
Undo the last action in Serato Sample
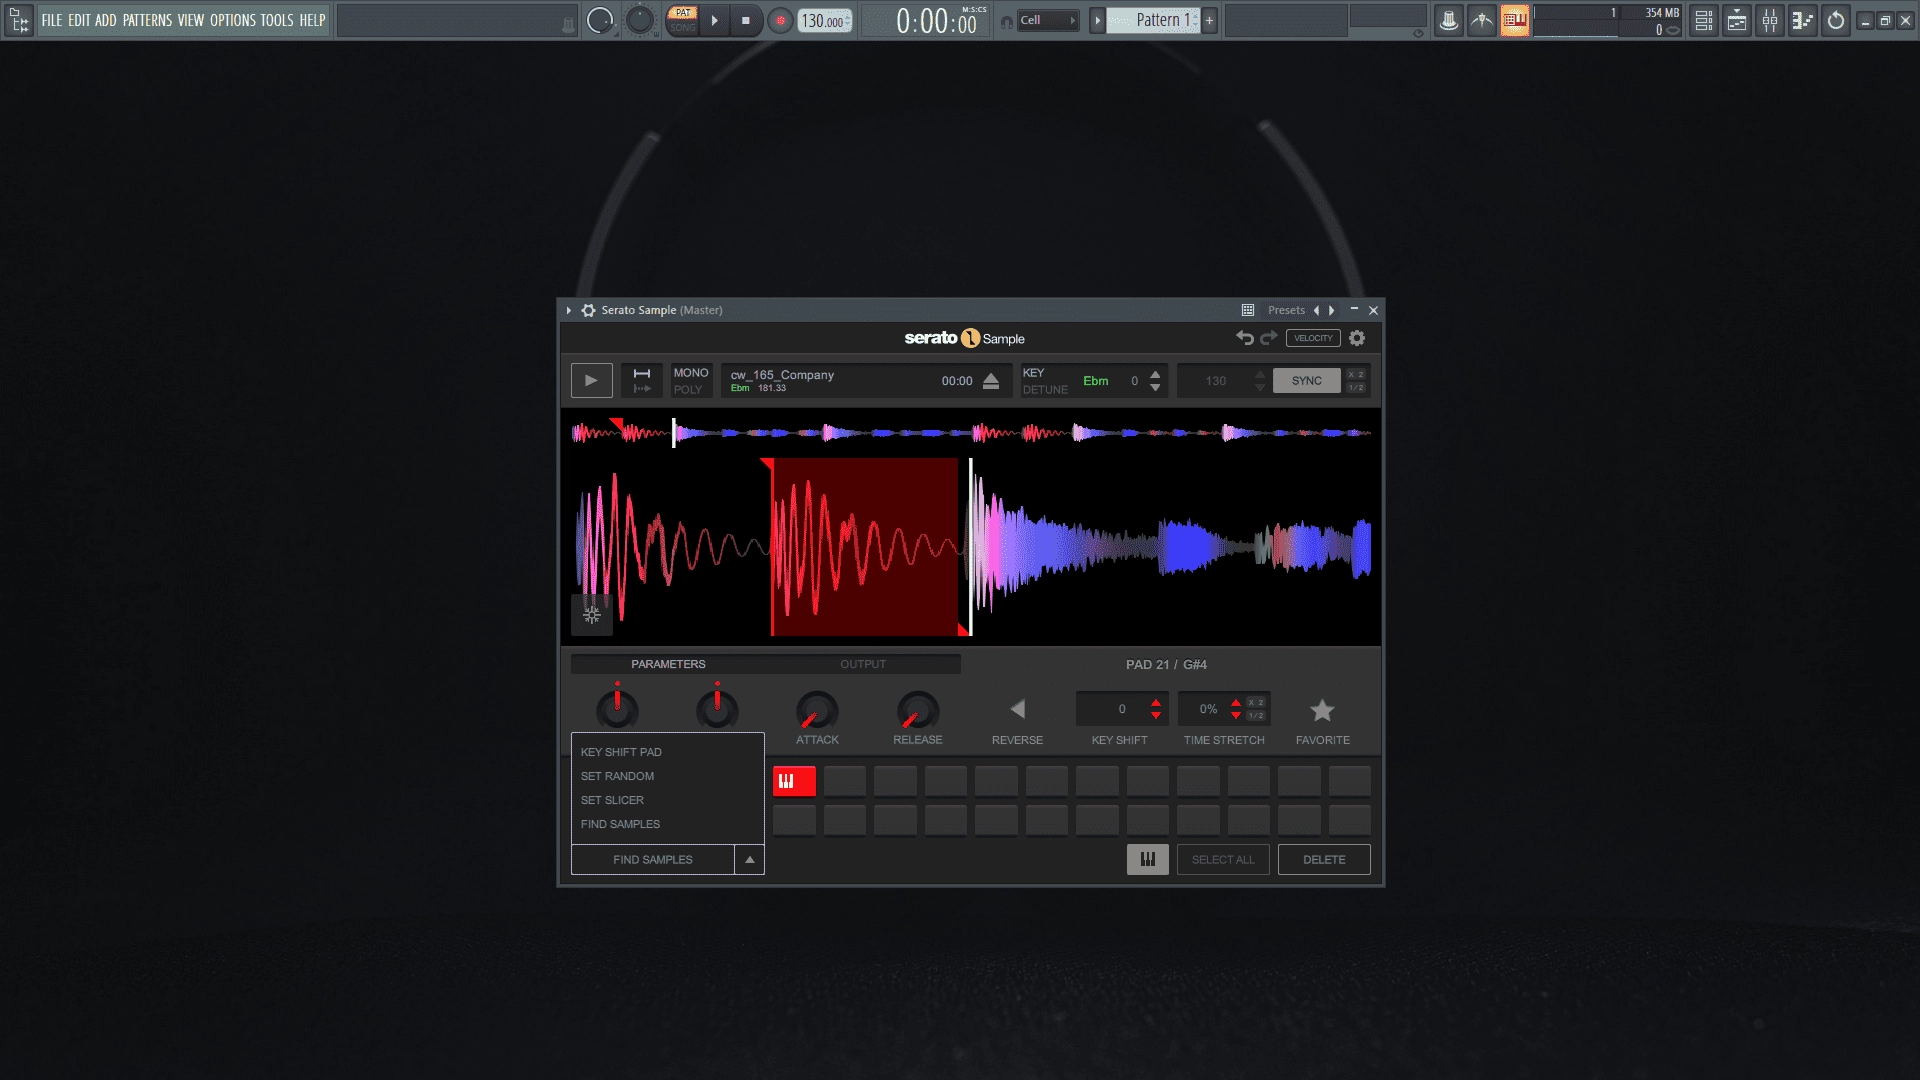tap(1245, 338)
